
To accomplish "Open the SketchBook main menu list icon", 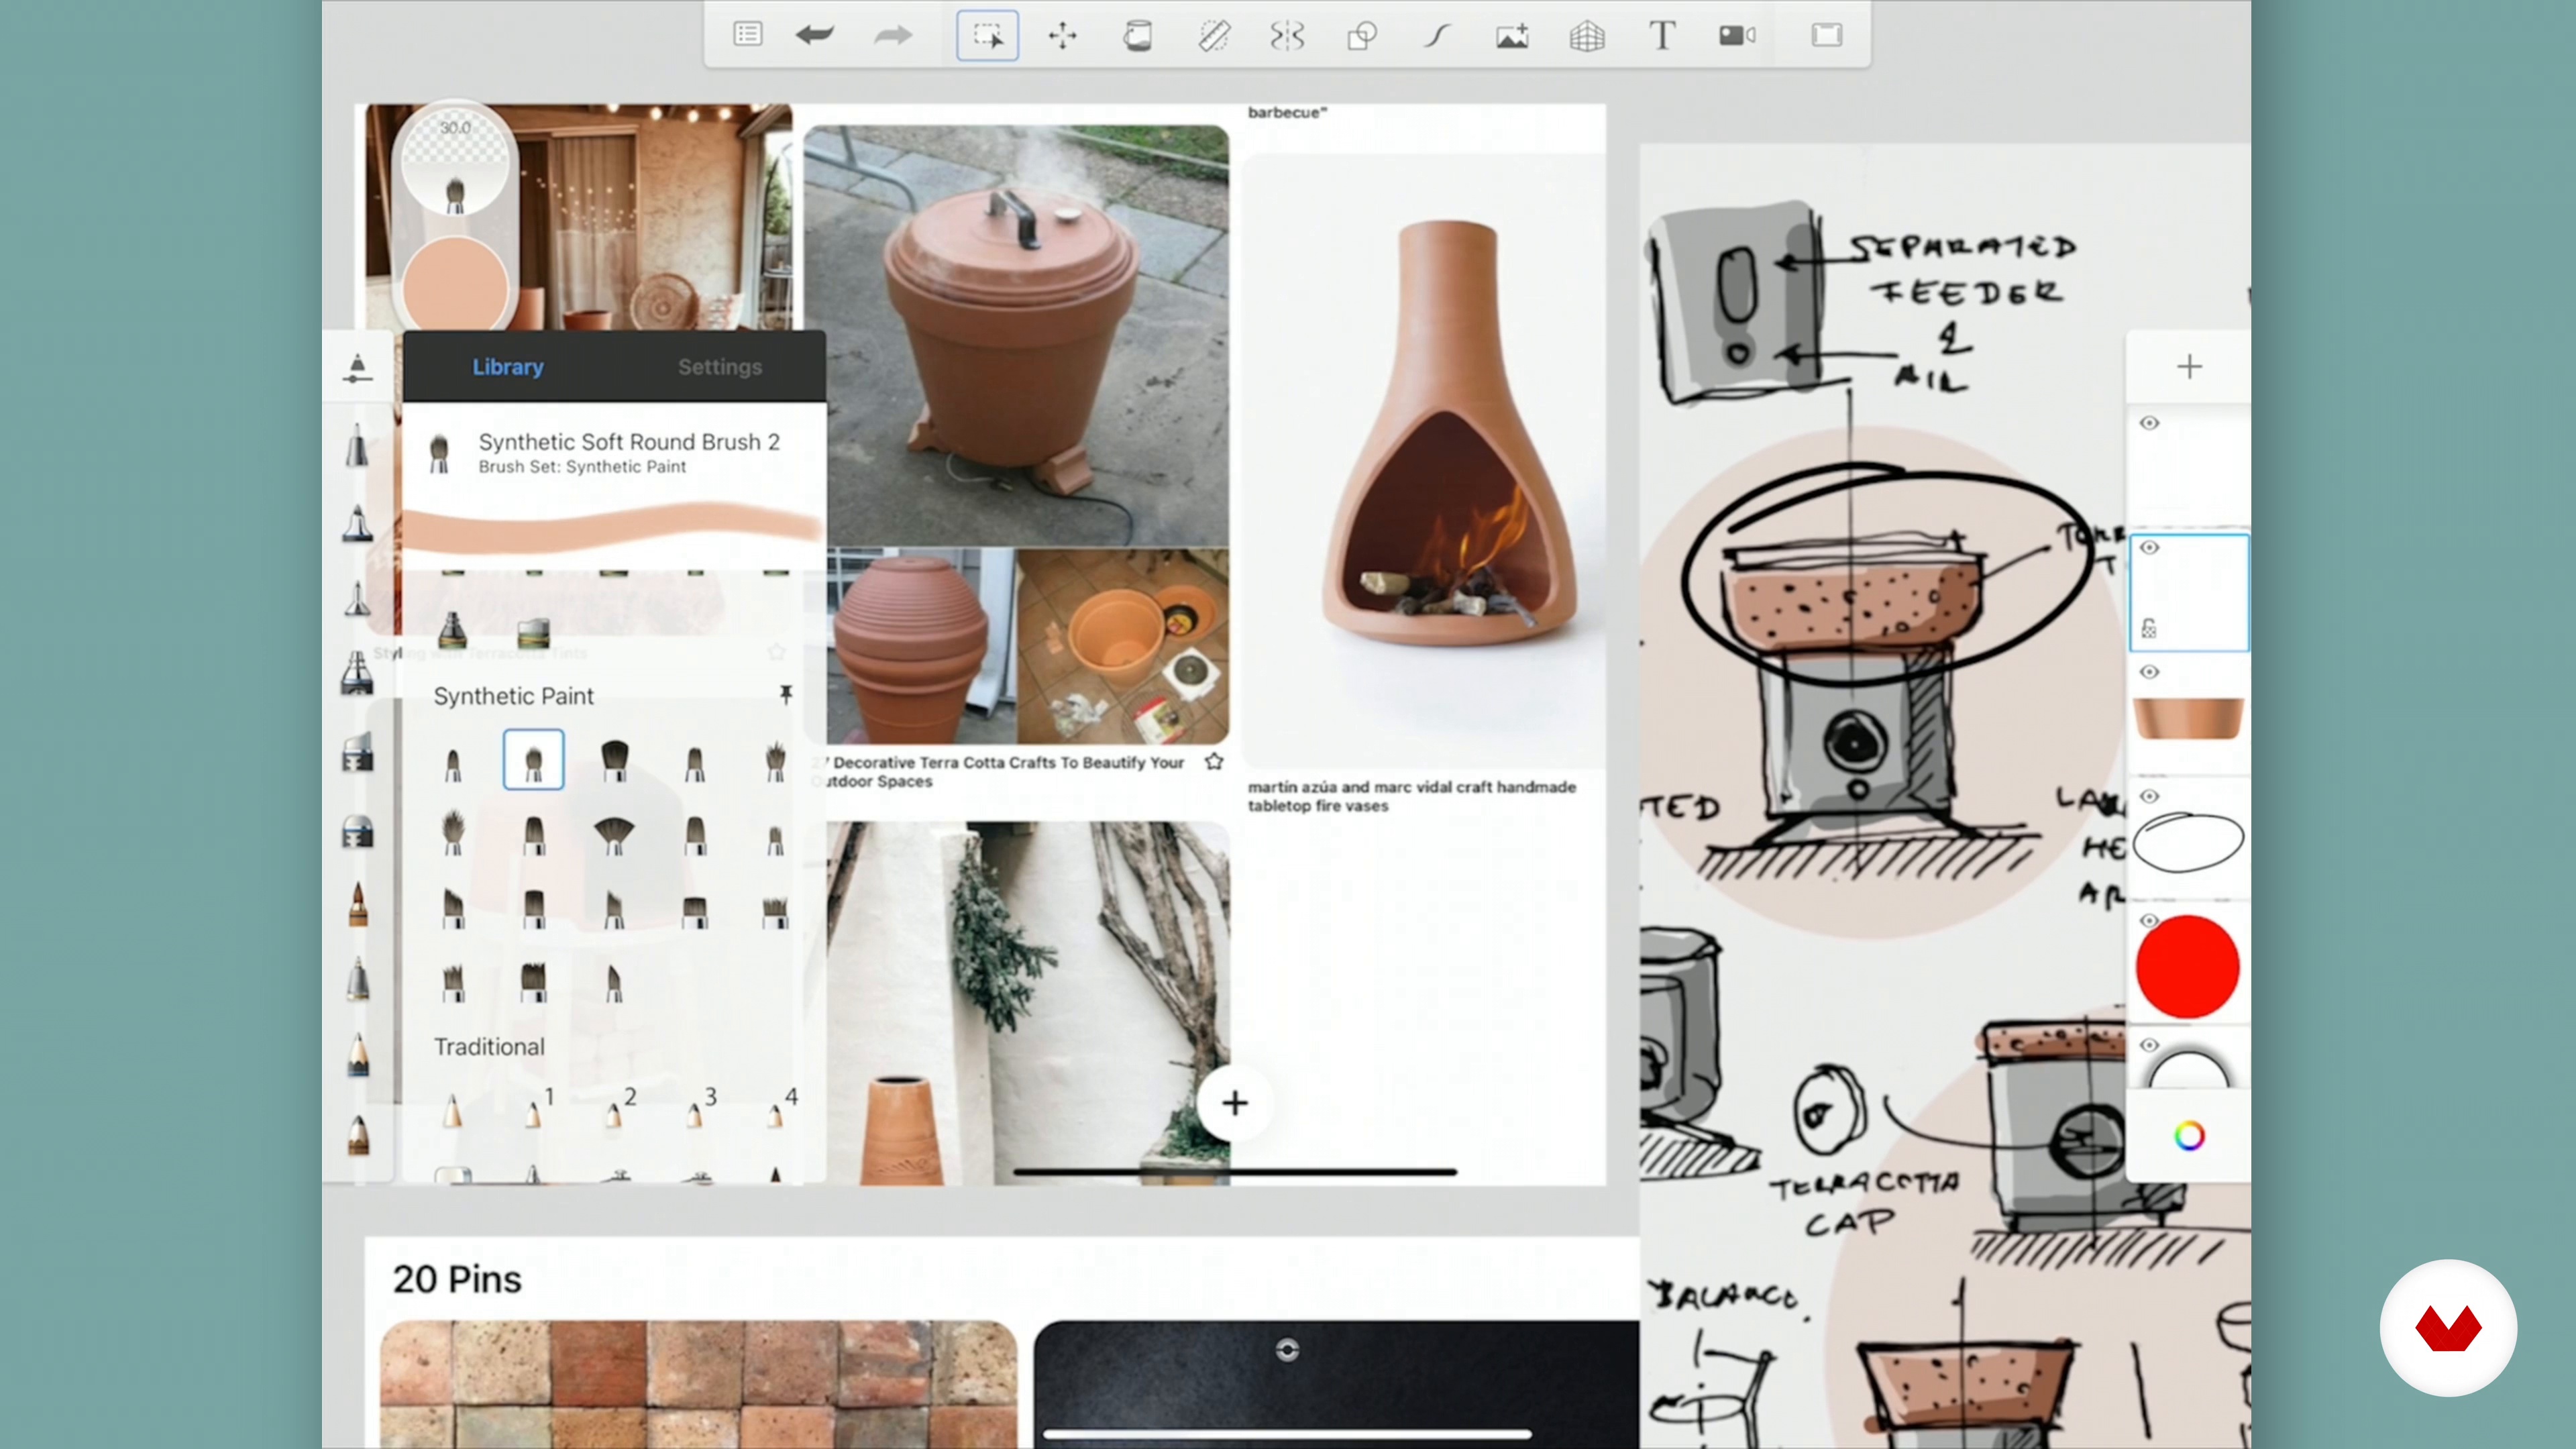I will coord(747,35).
